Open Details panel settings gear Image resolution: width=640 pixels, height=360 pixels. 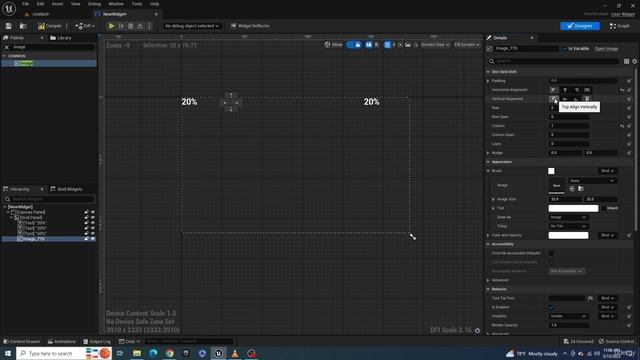635,61
